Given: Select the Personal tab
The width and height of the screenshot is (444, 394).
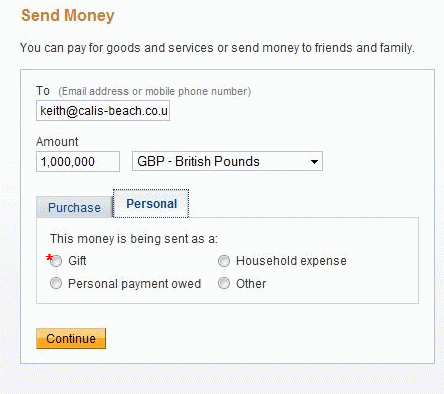Looking at the screenshot, I should [151, 203].
